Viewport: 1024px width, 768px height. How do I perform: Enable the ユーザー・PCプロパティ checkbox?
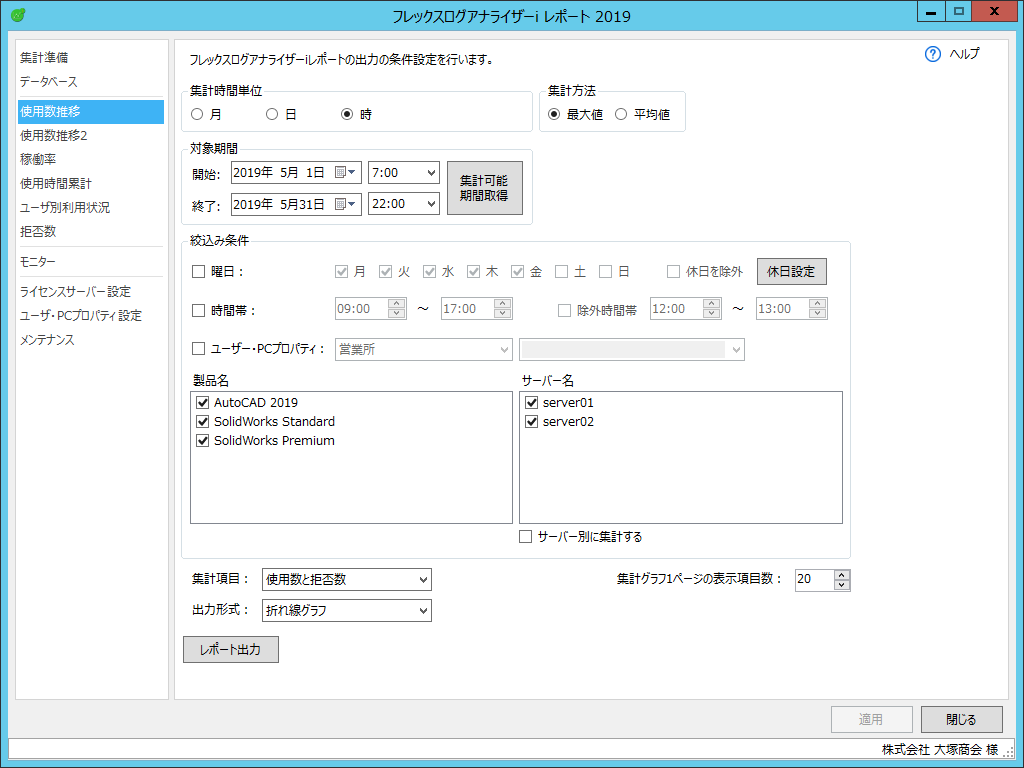199,349
